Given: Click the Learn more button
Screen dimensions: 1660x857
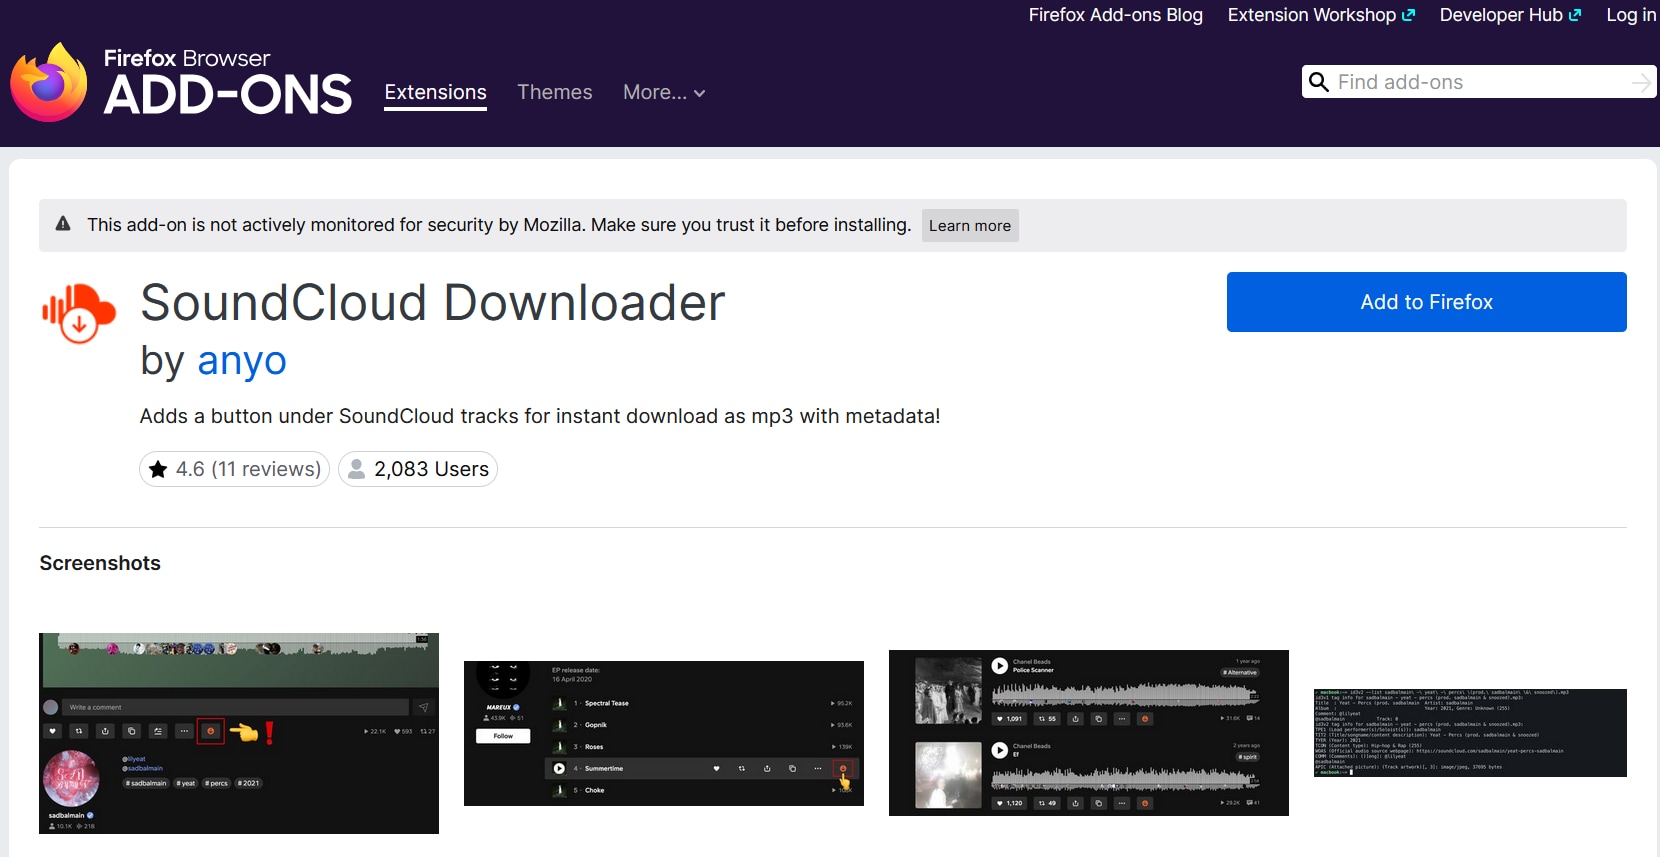Looking at the screenshot, I should point(969,226).
